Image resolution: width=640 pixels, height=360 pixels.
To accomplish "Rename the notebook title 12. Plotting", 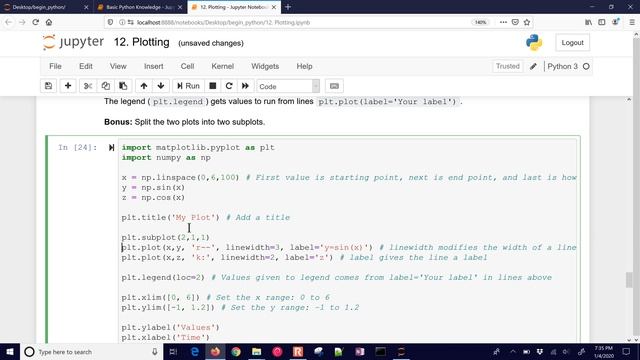I will pos(142,42).
